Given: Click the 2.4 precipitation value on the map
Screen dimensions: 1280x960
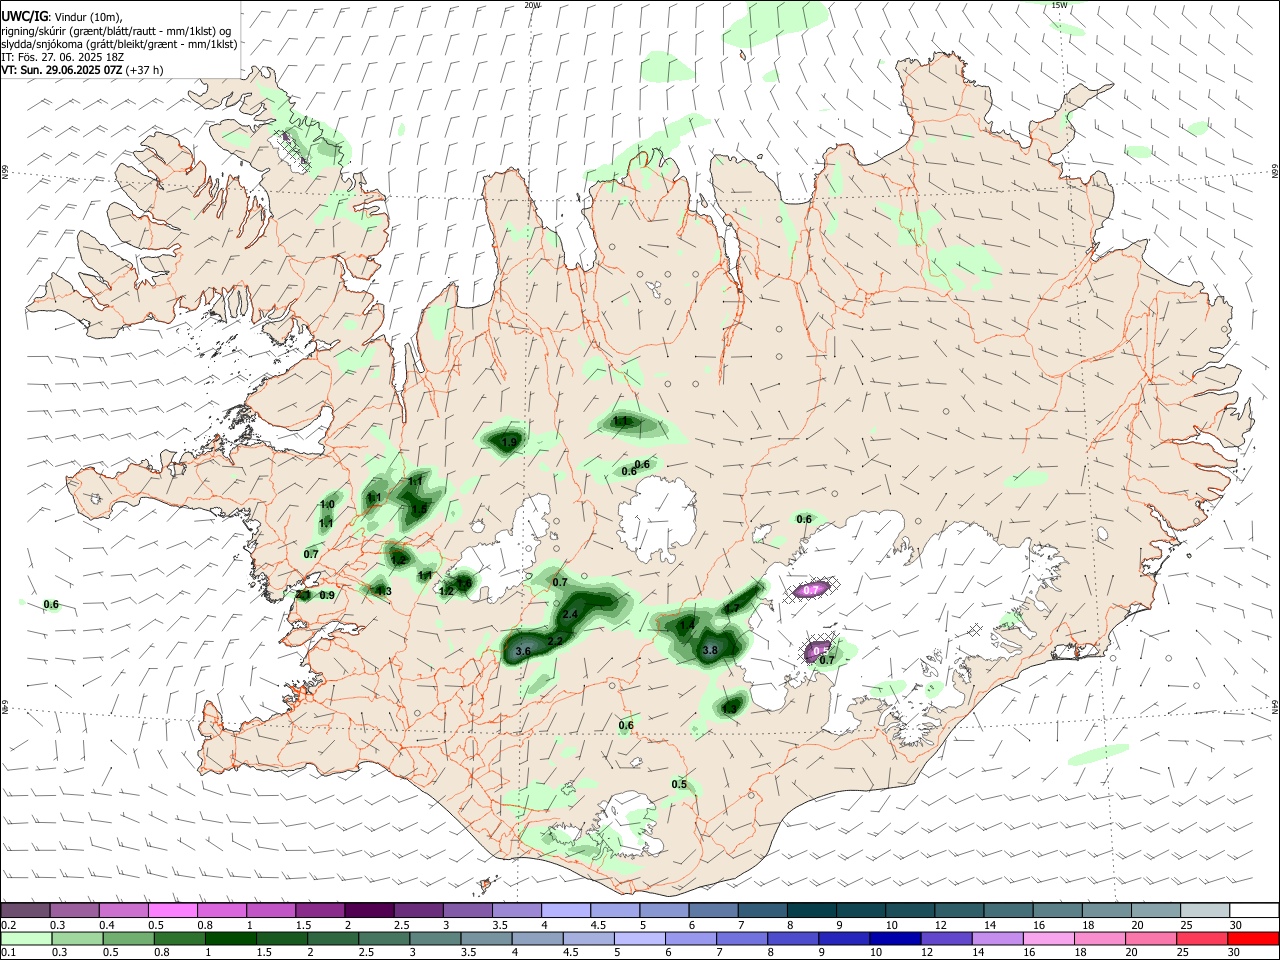Looking at the screenshot, I should (571, 614).
